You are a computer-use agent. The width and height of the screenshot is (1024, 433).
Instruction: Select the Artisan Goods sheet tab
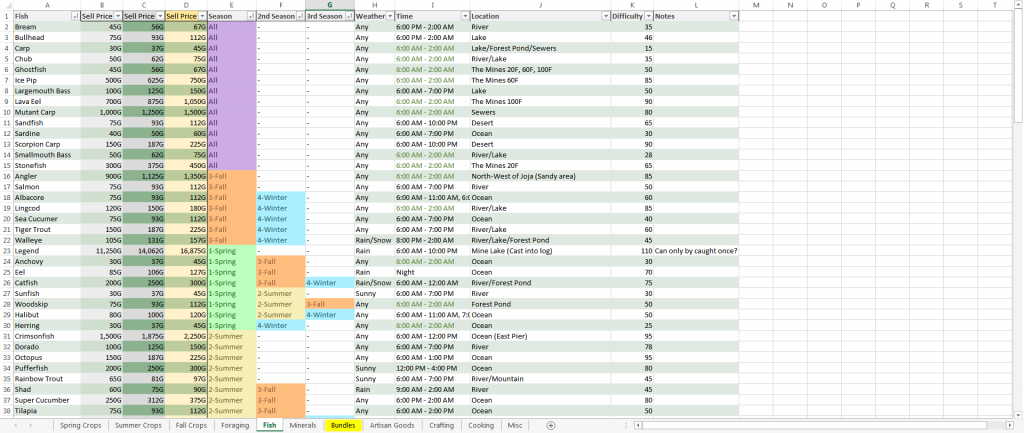click(392, 425)
